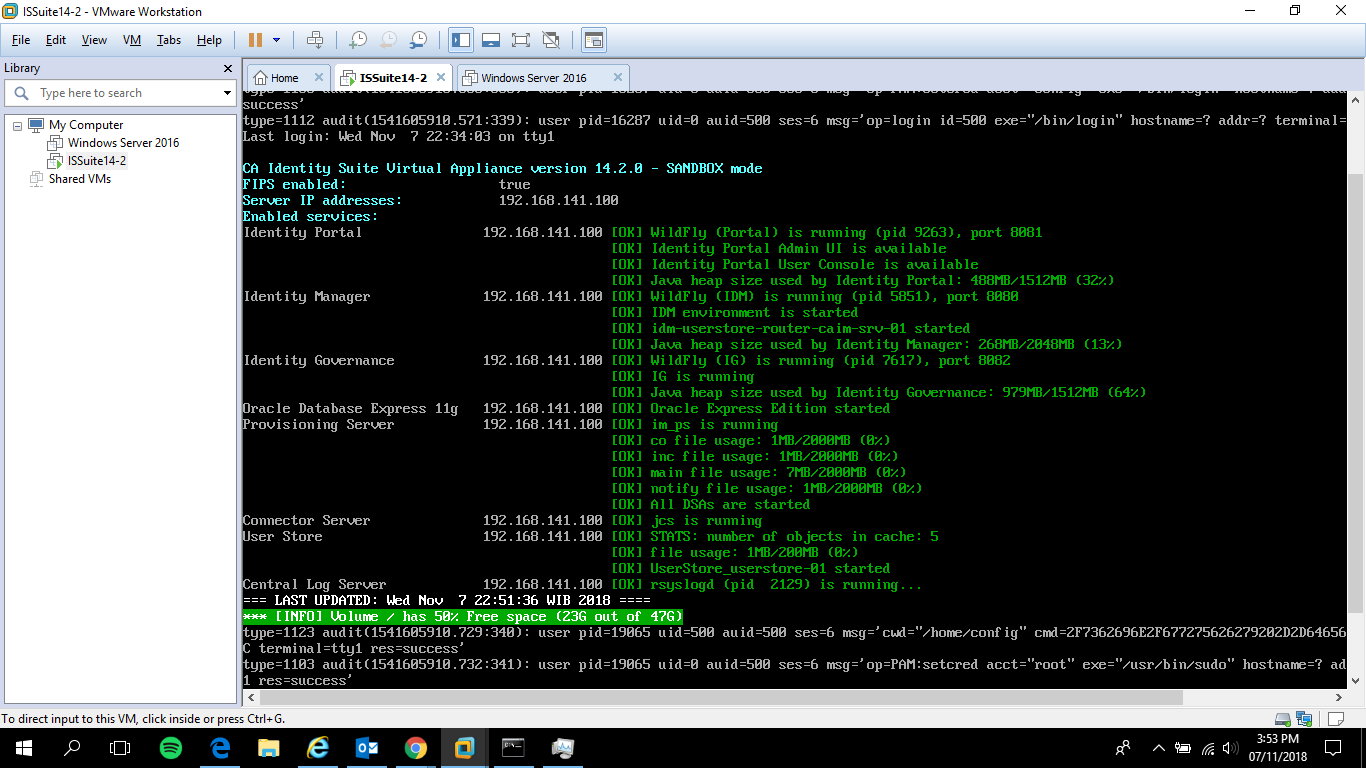The height and width of the screenshot is (768, 1366).
Task: Open File Explorer from the taskbar
Action: (x=268, y=747)
